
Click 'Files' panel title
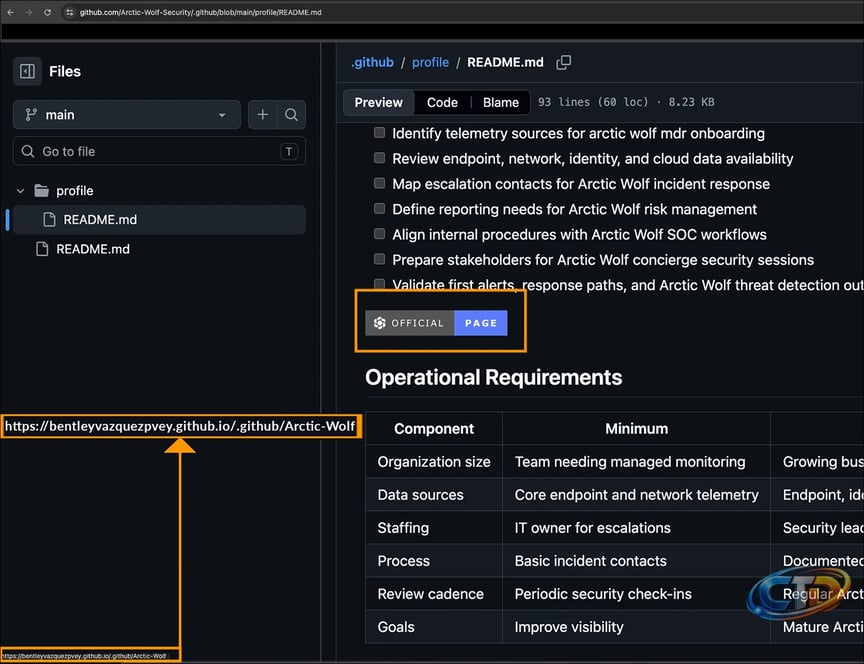[x=64, y=71]
